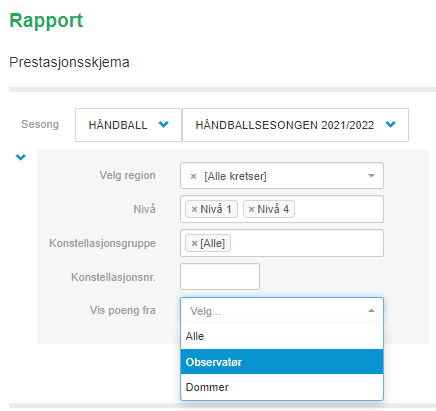This screenshot has width=436, height=411.
Task: Click empty area in Konstellasjonsgruppe field
Action: (307, 243)
